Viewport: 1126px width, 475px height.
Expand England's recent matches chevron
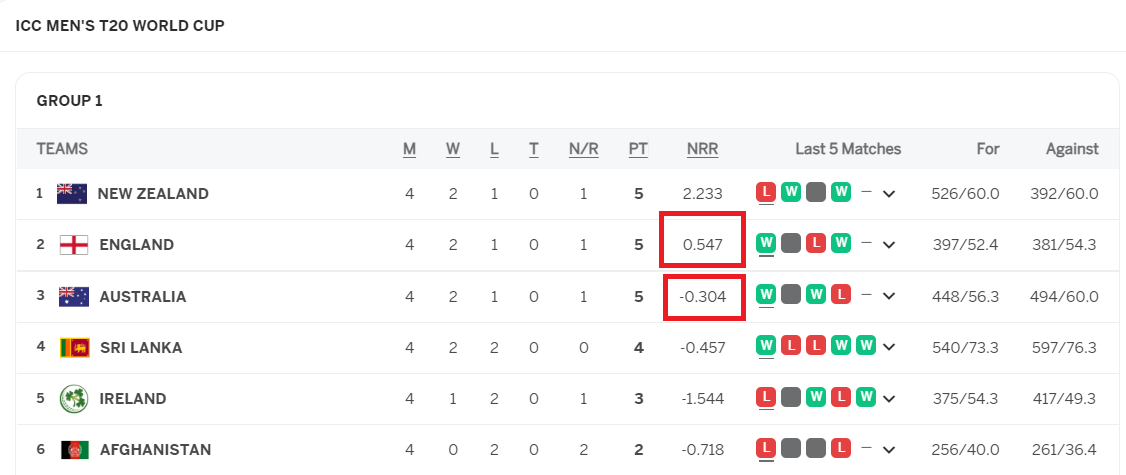pos(889,245)
